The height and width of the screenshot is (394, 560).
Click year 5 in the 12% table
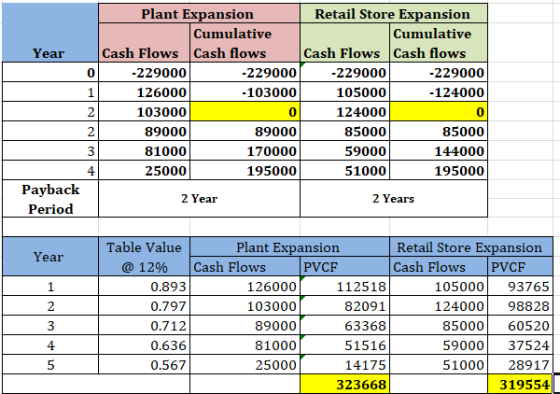tap(50, 364)
